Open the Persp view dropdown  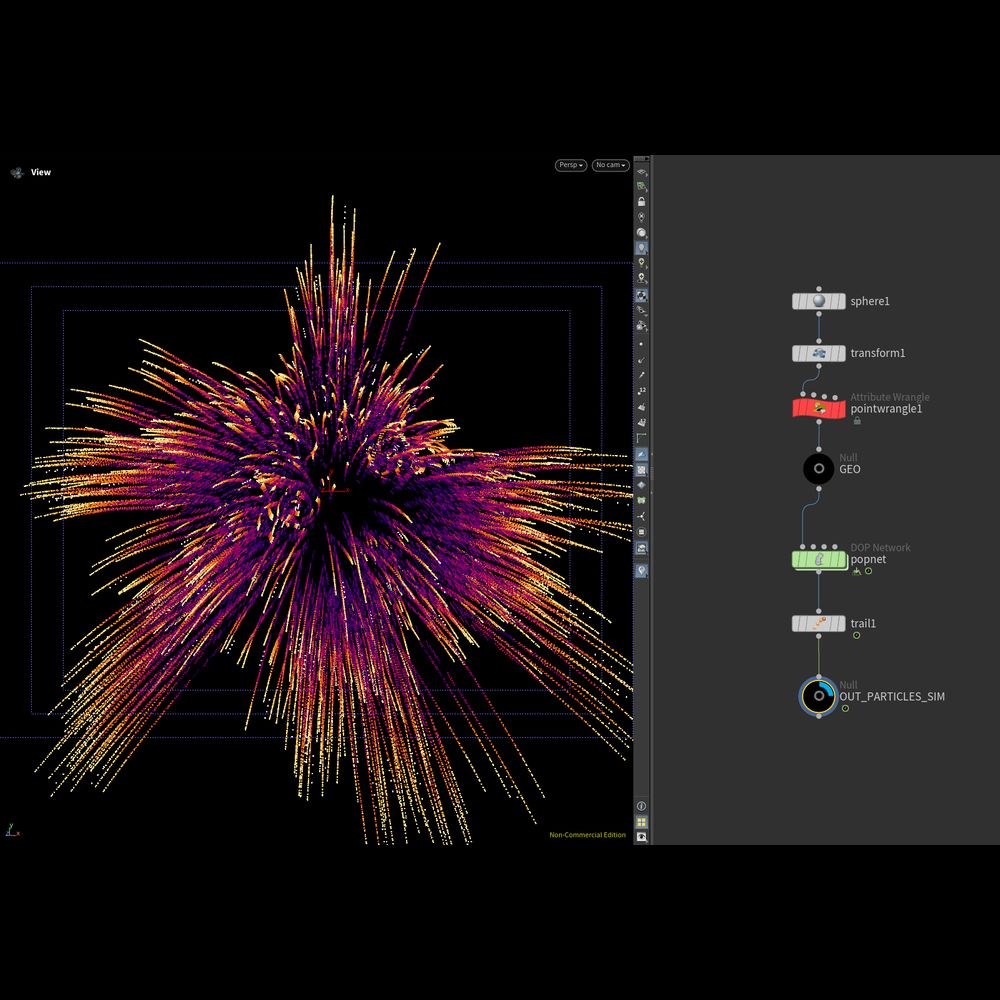click(570, 165)
